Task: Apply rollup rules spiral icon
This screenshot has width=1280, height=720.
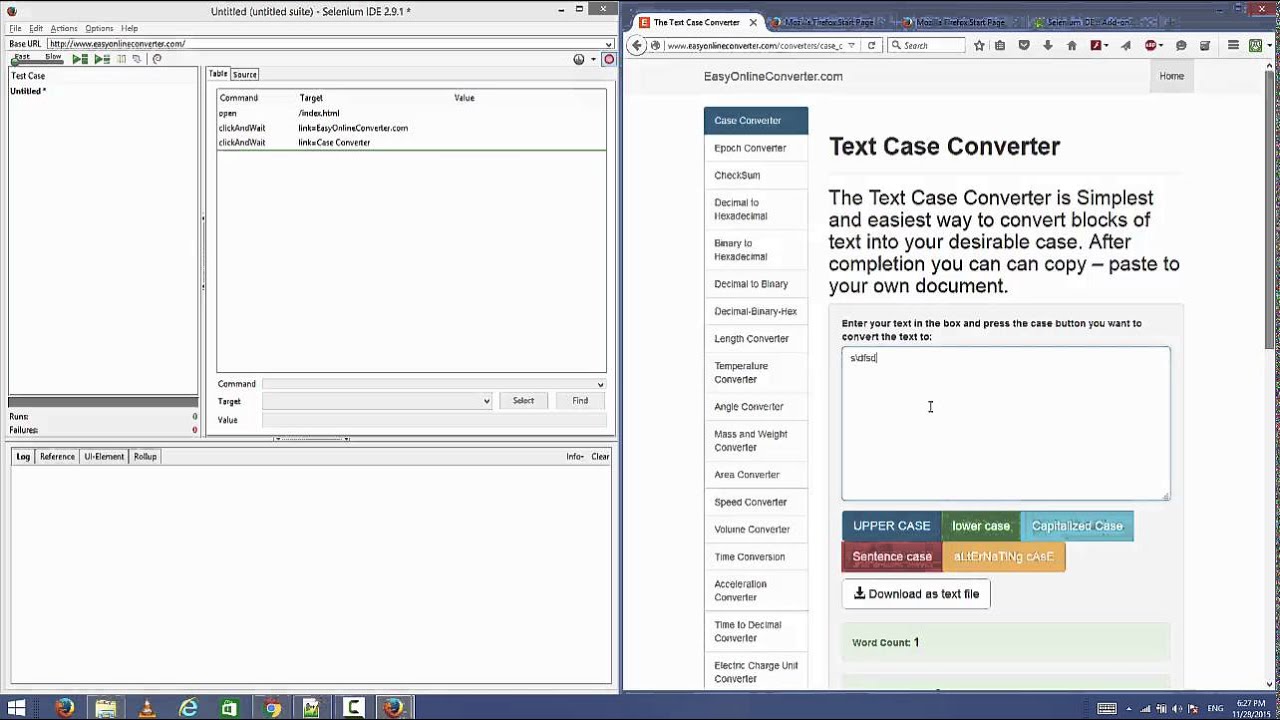Action: click(157, 59)
